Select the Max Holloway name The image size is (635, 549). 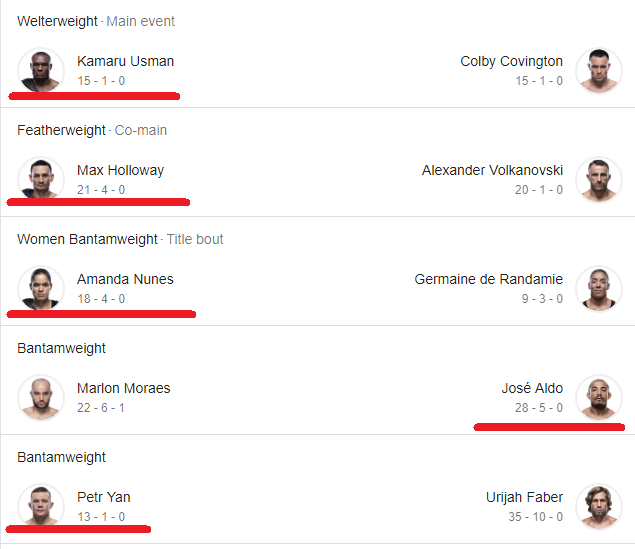tap(121, 170)
